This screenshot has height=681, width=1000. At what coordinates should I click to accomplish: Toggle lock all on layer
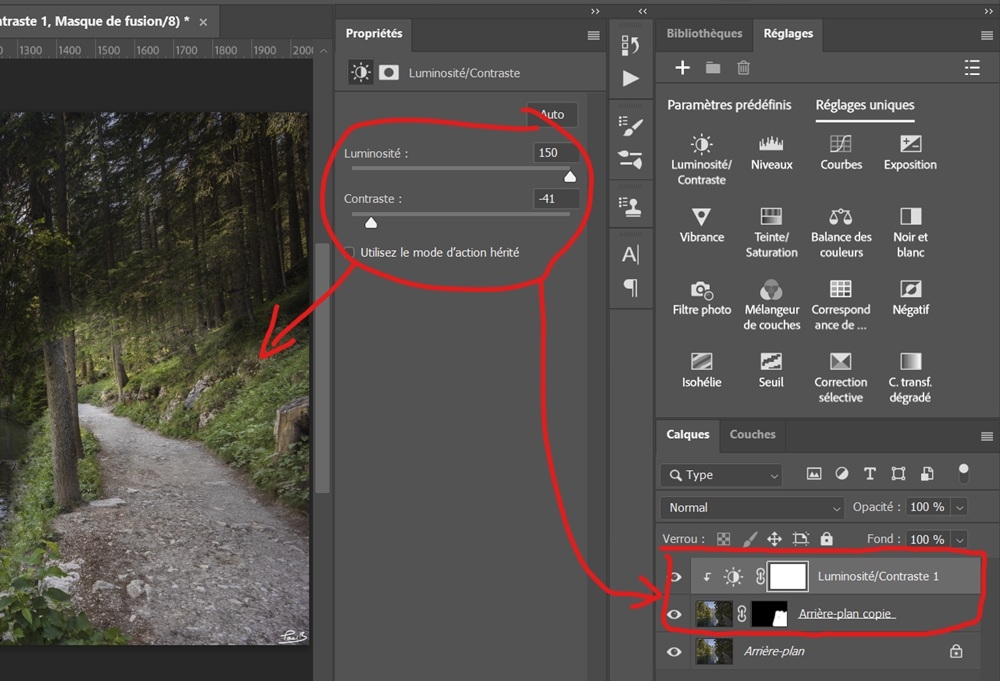[827, 539]
